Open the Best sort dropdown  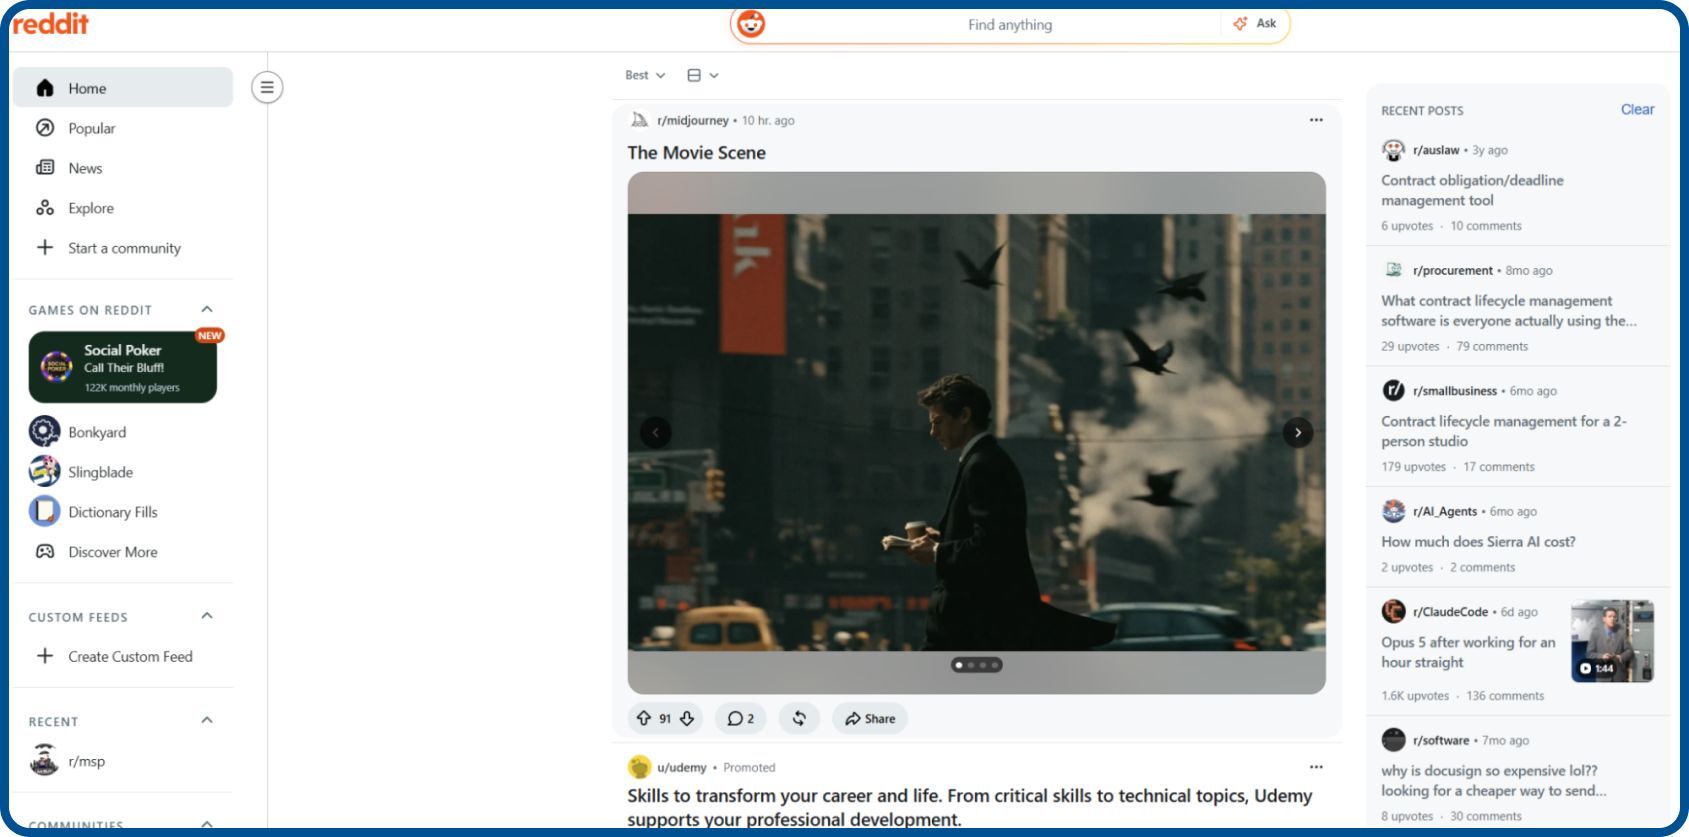(645, 75)
